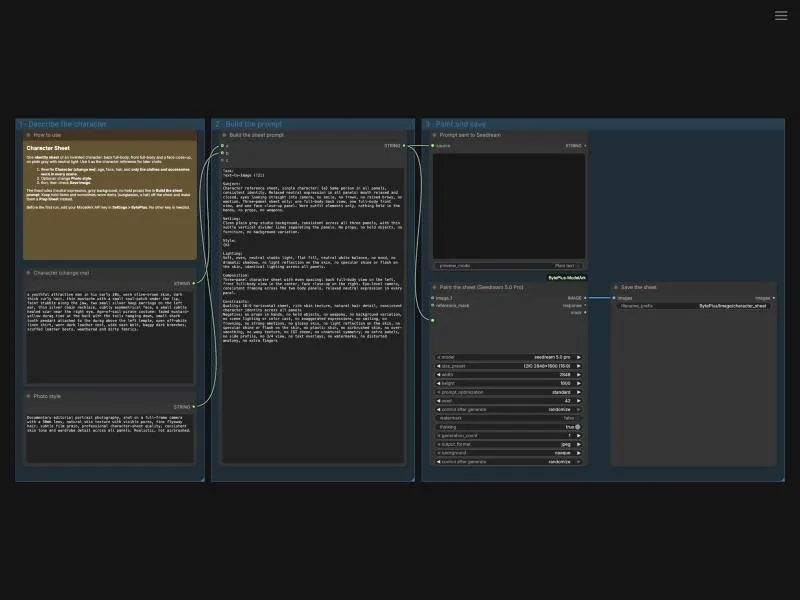Viewport: 800px width, 600px height.
Task: Increase generation_count with right arrow
Action: [x=579, y=436]
